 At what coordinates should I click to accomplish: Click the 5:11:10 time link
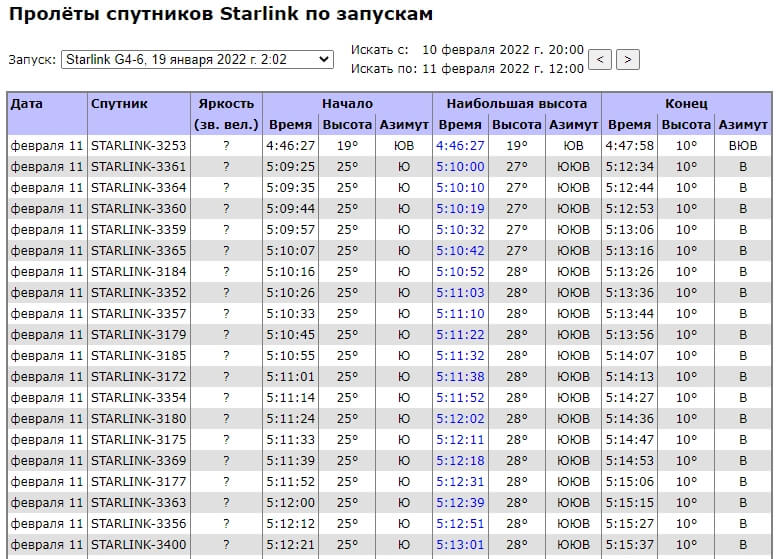click(x=460, y=313)
